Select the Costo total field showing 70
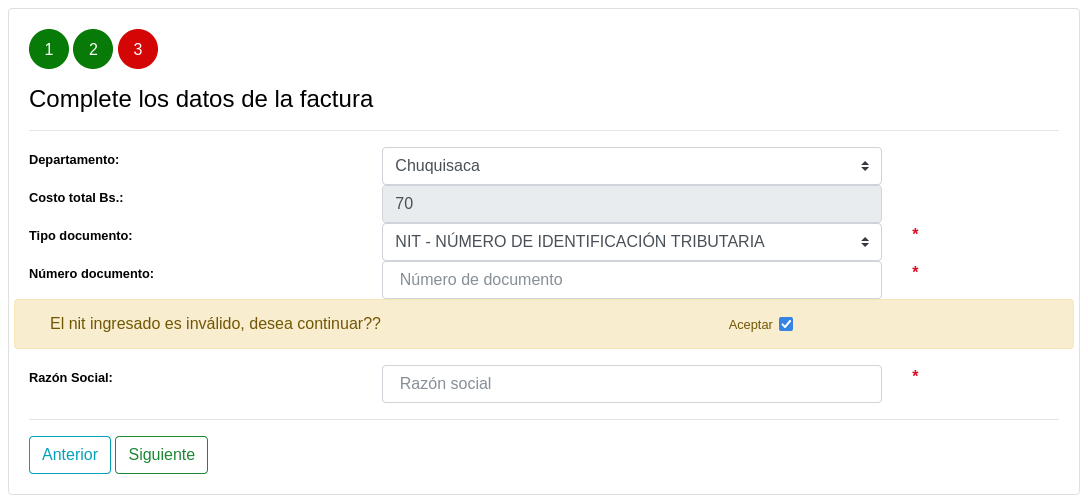1088x500 pixels. tap(631, 204)
